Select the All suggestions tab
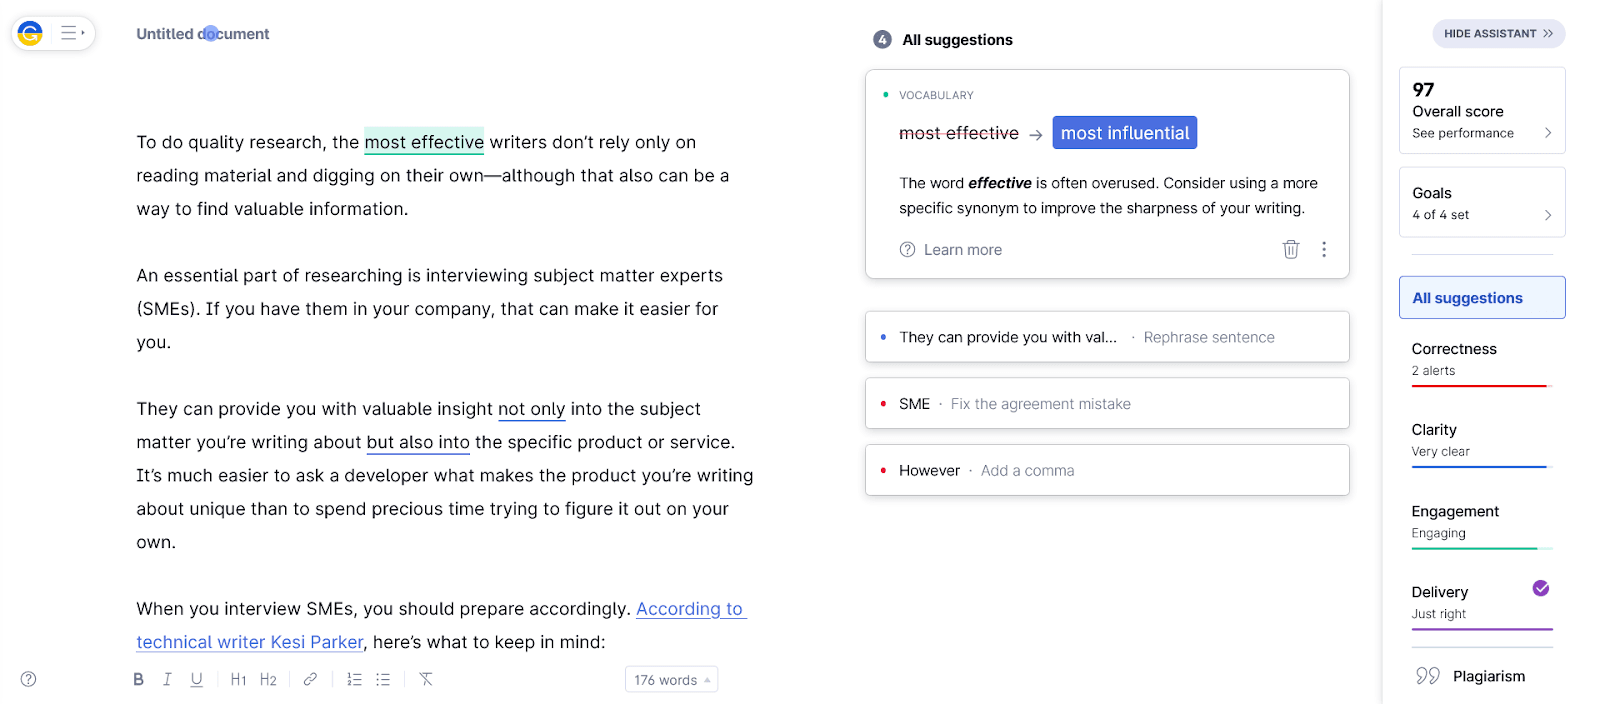This screenshot has height=704, width=1600. 1481,298
